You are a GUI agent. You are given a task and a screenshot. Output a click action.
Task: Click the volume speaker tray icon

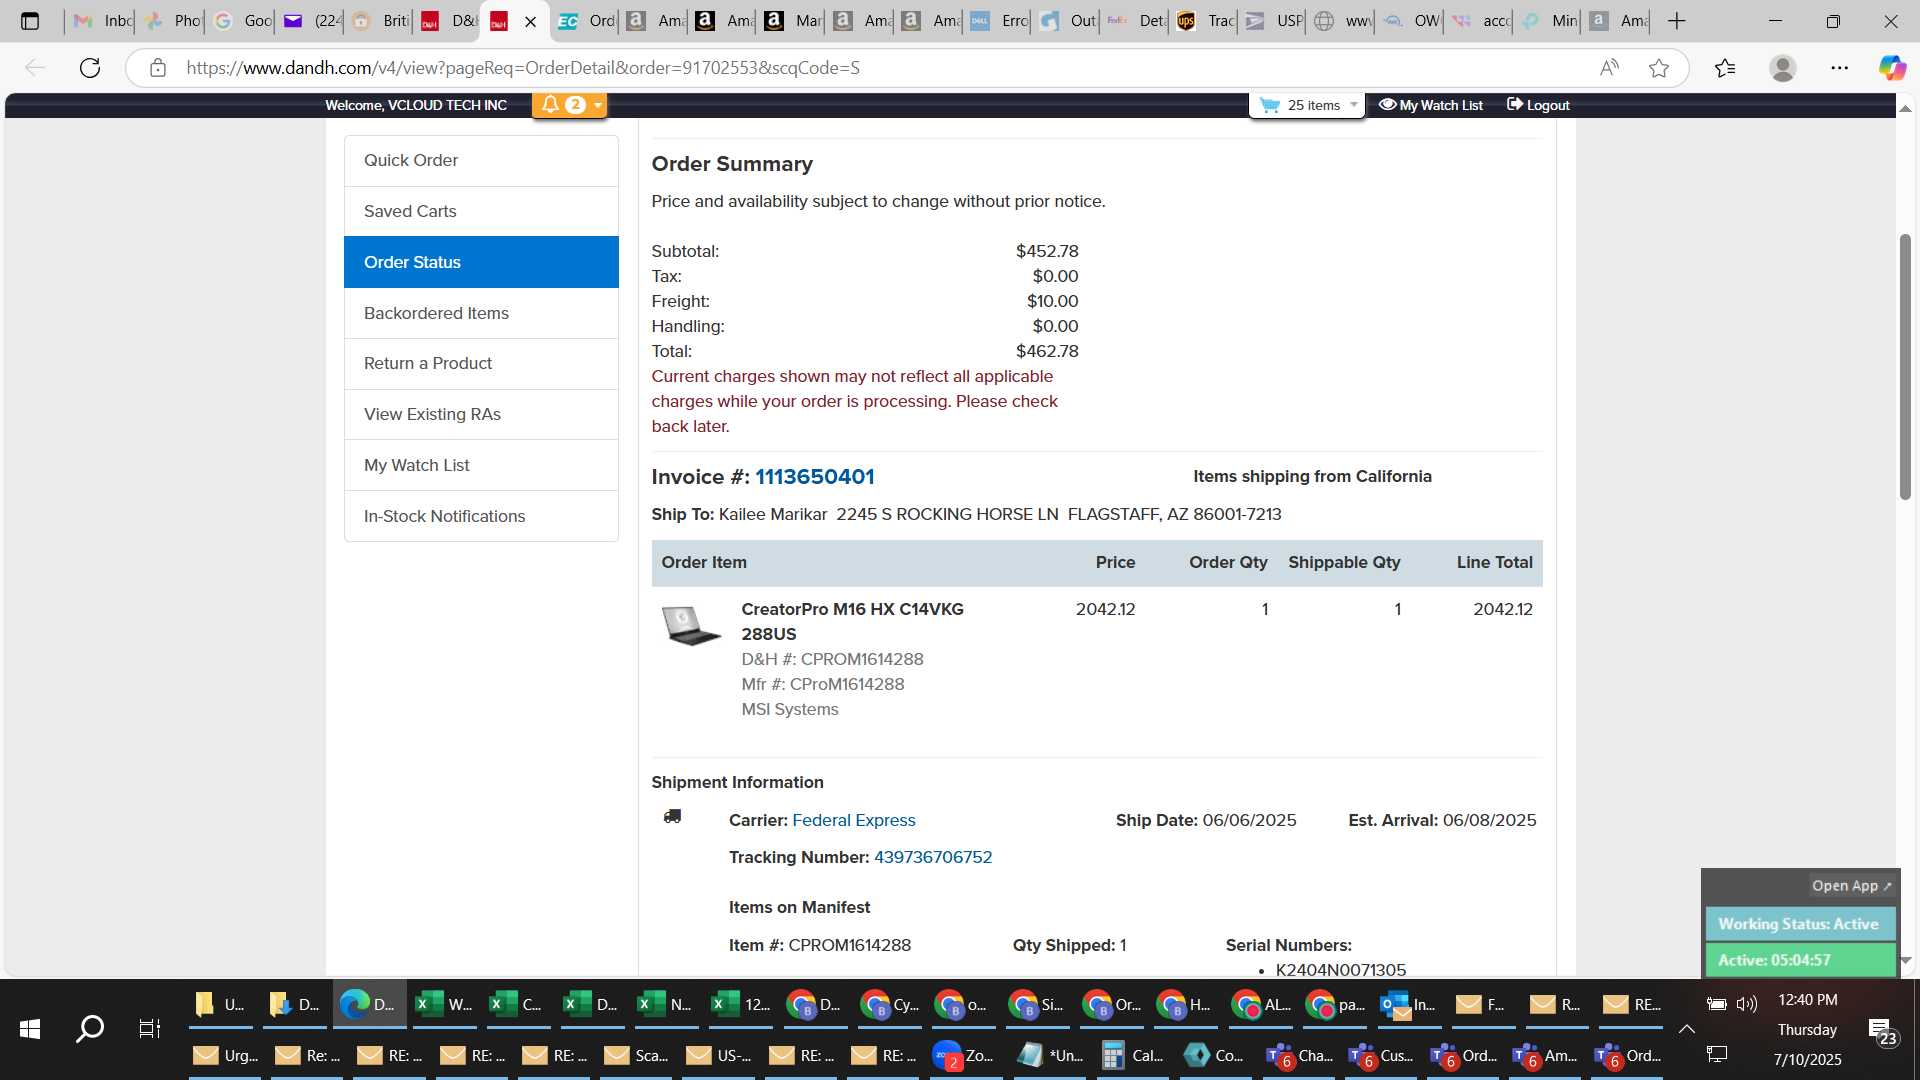(x=1747, y=1004)
